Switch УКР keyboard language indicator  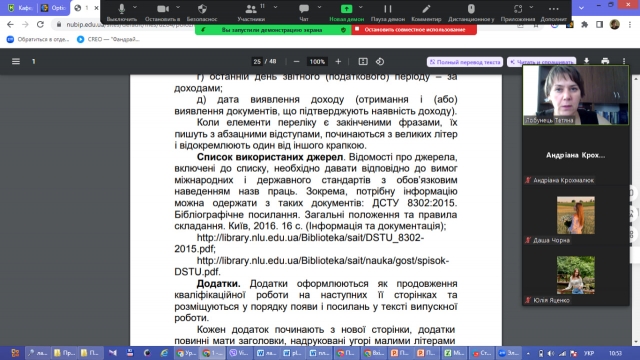pyautogui.click(x=589, y=353)
